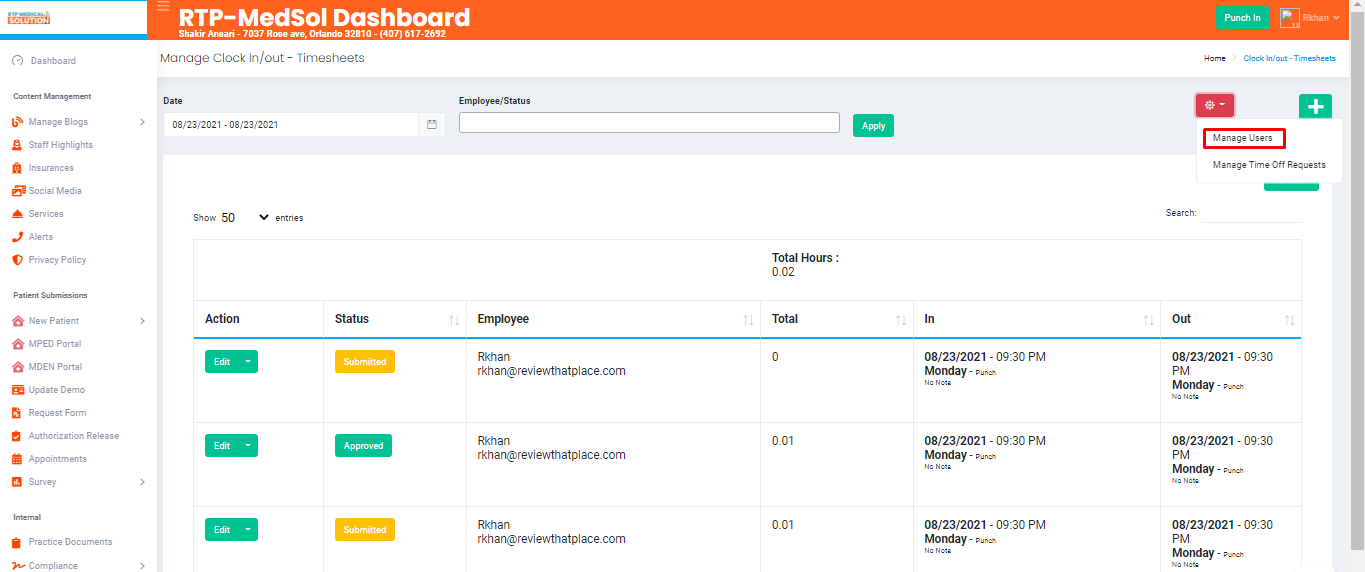Click the Survey chart icon
Image resolution: width=1365 pixels, height=572 pixels.
click(x=18, y=482)
